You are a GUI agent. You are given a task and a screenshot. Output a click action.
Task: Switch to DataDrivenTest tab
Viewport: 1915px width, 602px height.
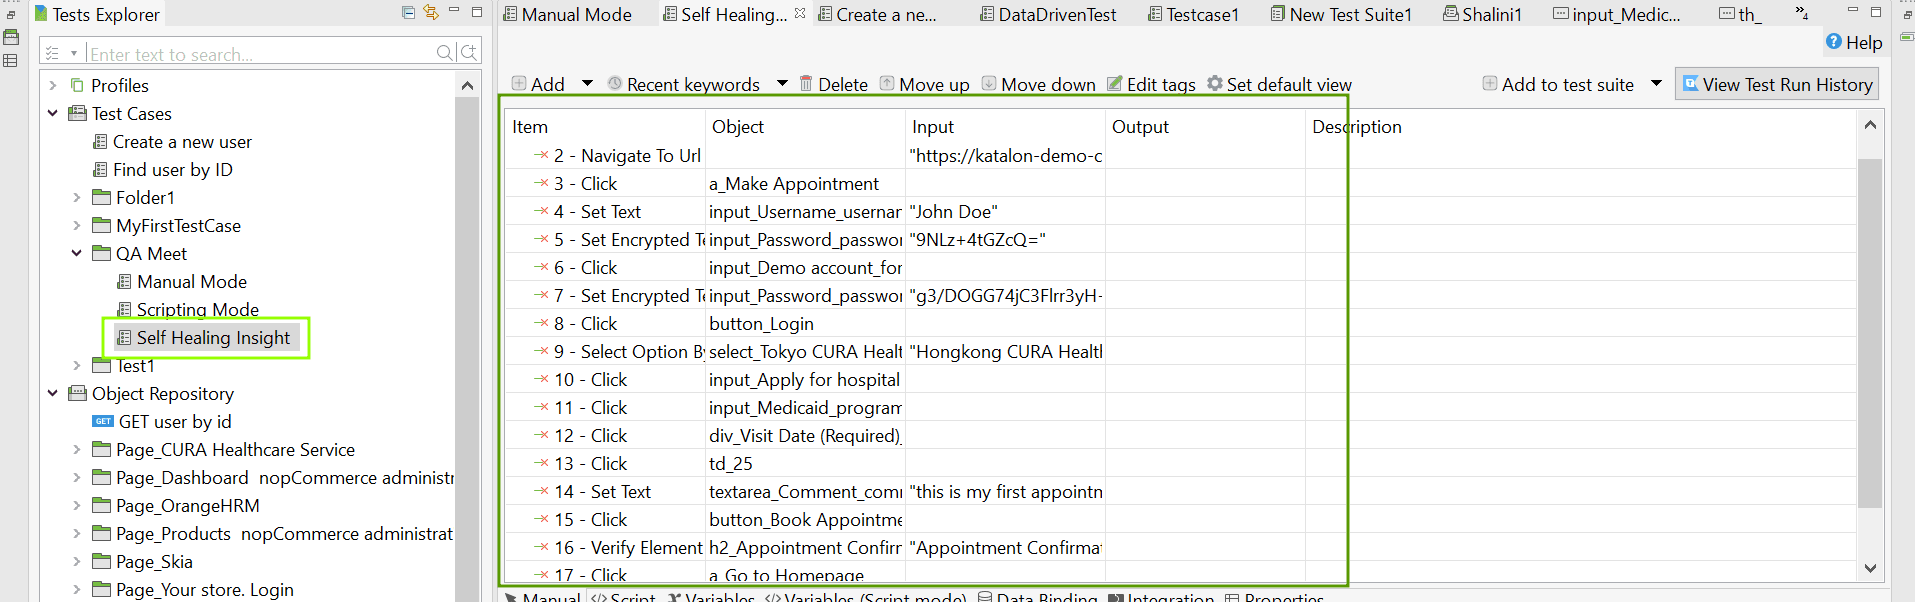[1048, 14]
